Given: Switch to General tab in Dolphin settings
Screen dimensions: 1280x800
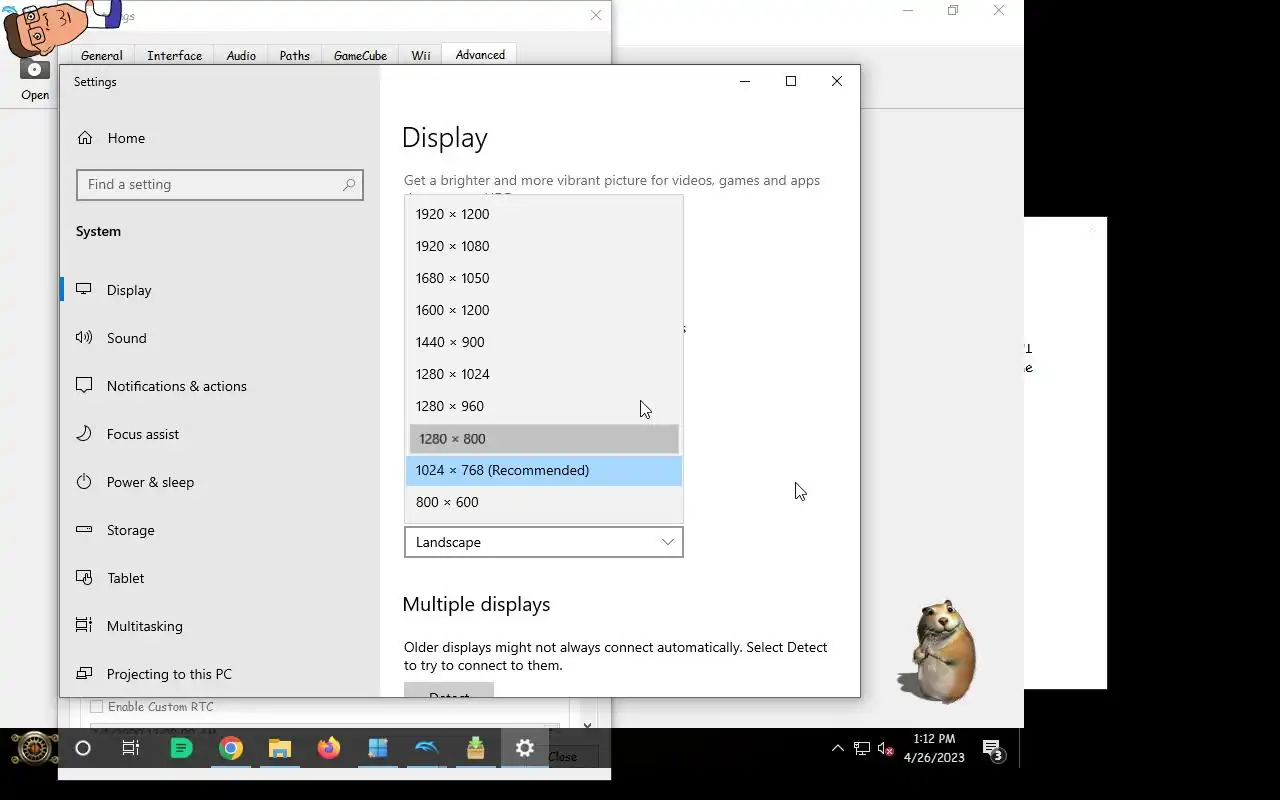Looking at the screenshot, I should (x=102, y=56).
